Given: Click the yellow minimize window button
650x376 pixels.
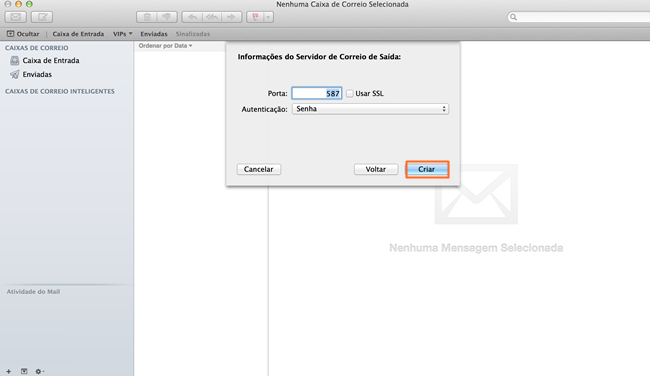Looking at the screenshot, I should pos(18,4).
